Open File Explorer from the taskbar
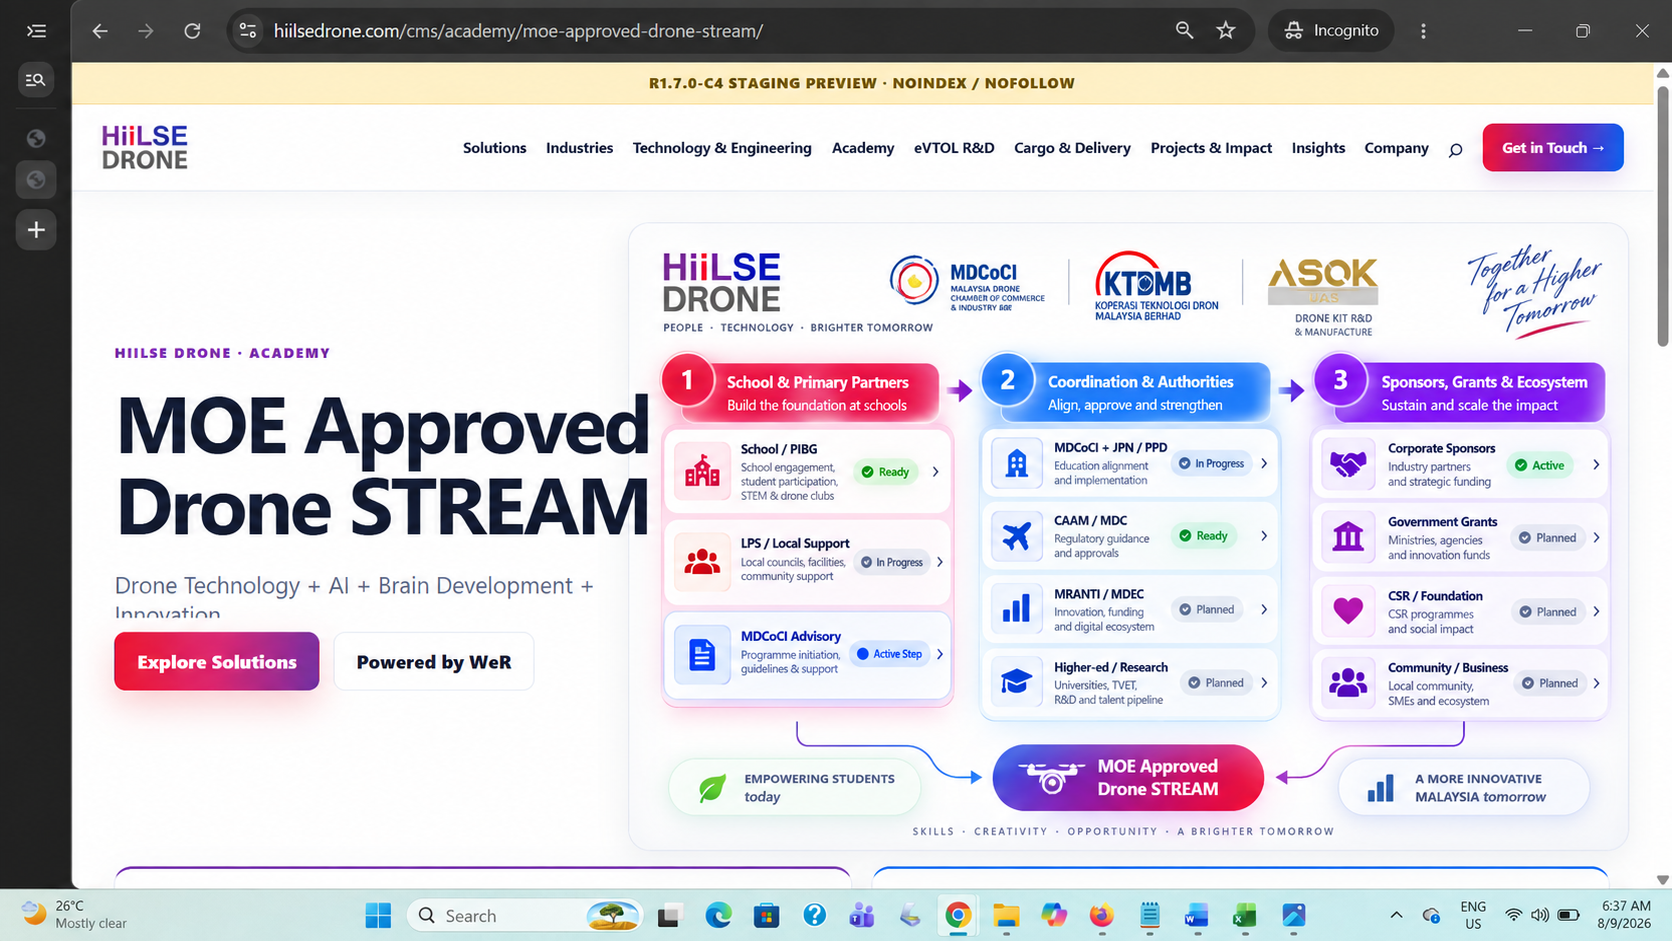Viewport: 1672px width, 941px height. point(1006,915)
